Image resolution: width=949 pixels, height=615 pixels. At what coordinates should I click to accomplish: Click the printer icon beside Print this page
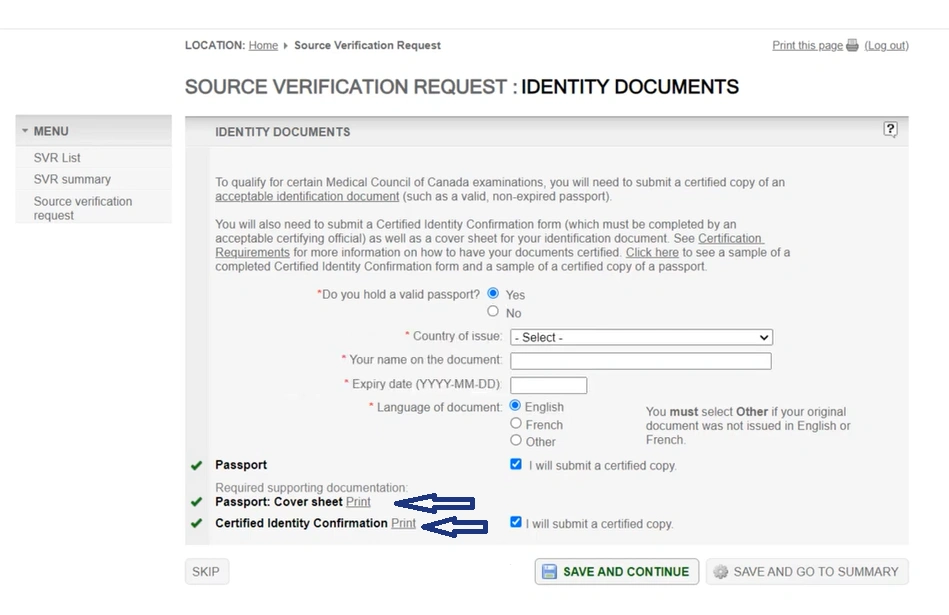tap(852, 46)
